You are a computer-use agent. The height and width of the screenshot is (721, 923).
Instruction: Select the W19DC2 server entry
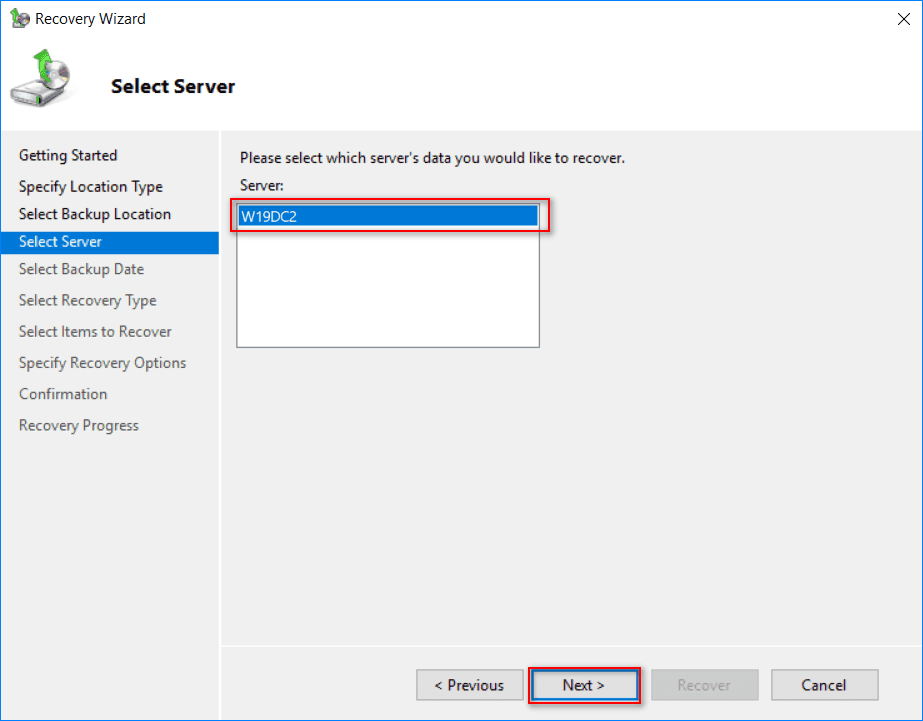click(x=387, y=216)
